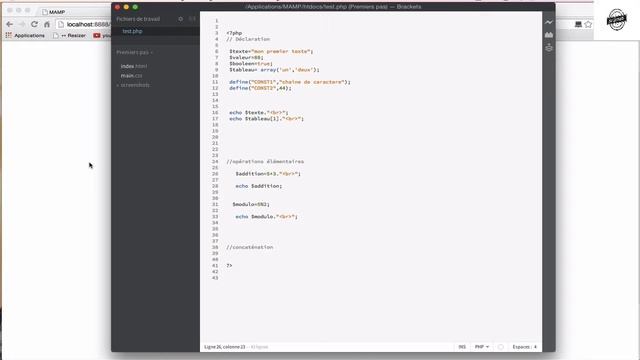Open the Premiers pas project dropdown
The image size is (640, 360).
click(x=135, y=52)
